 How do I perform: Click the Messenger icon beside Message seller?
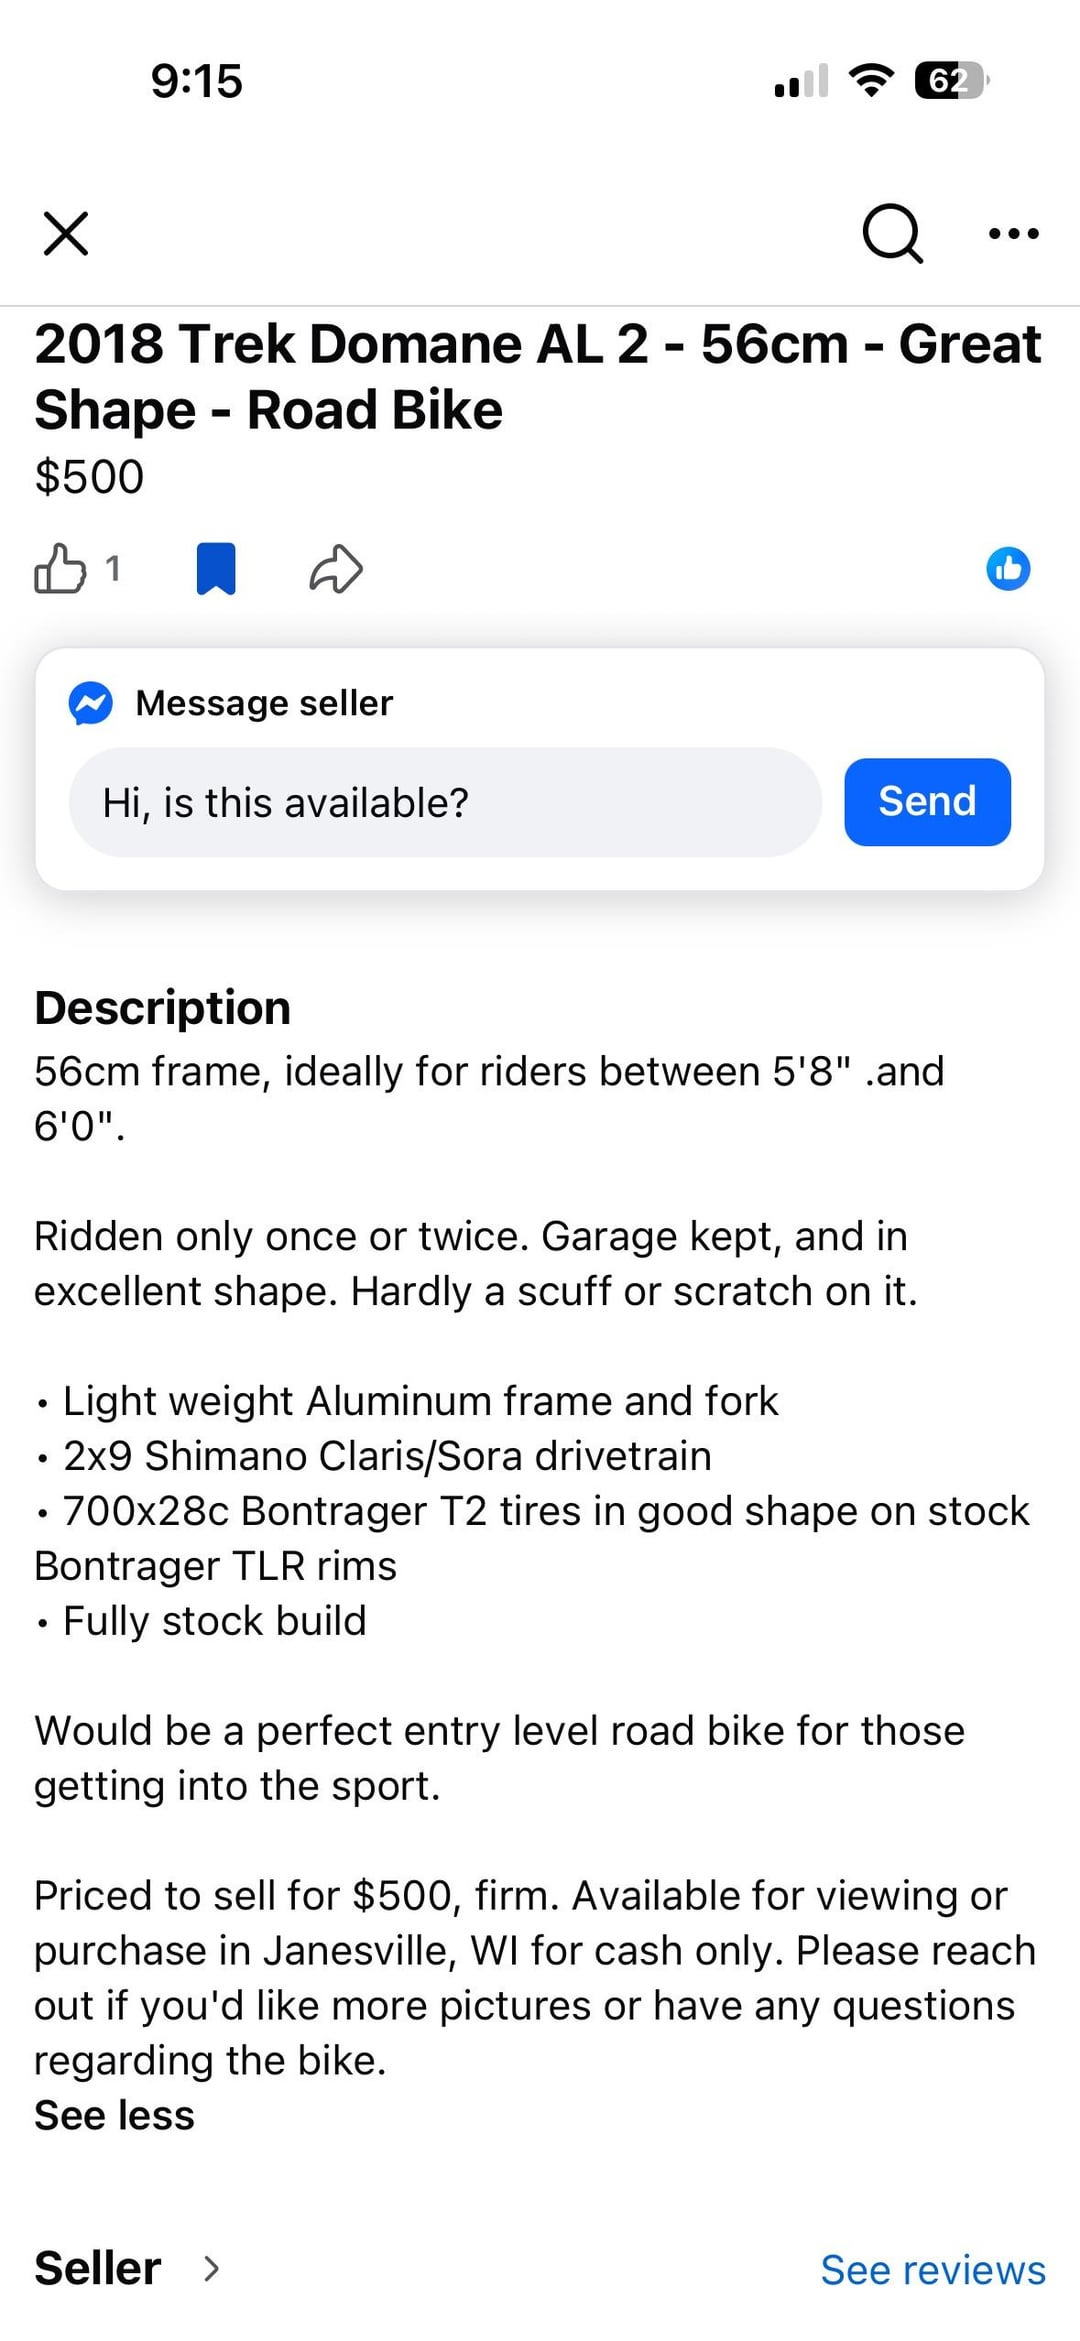(x=90, y=703)
